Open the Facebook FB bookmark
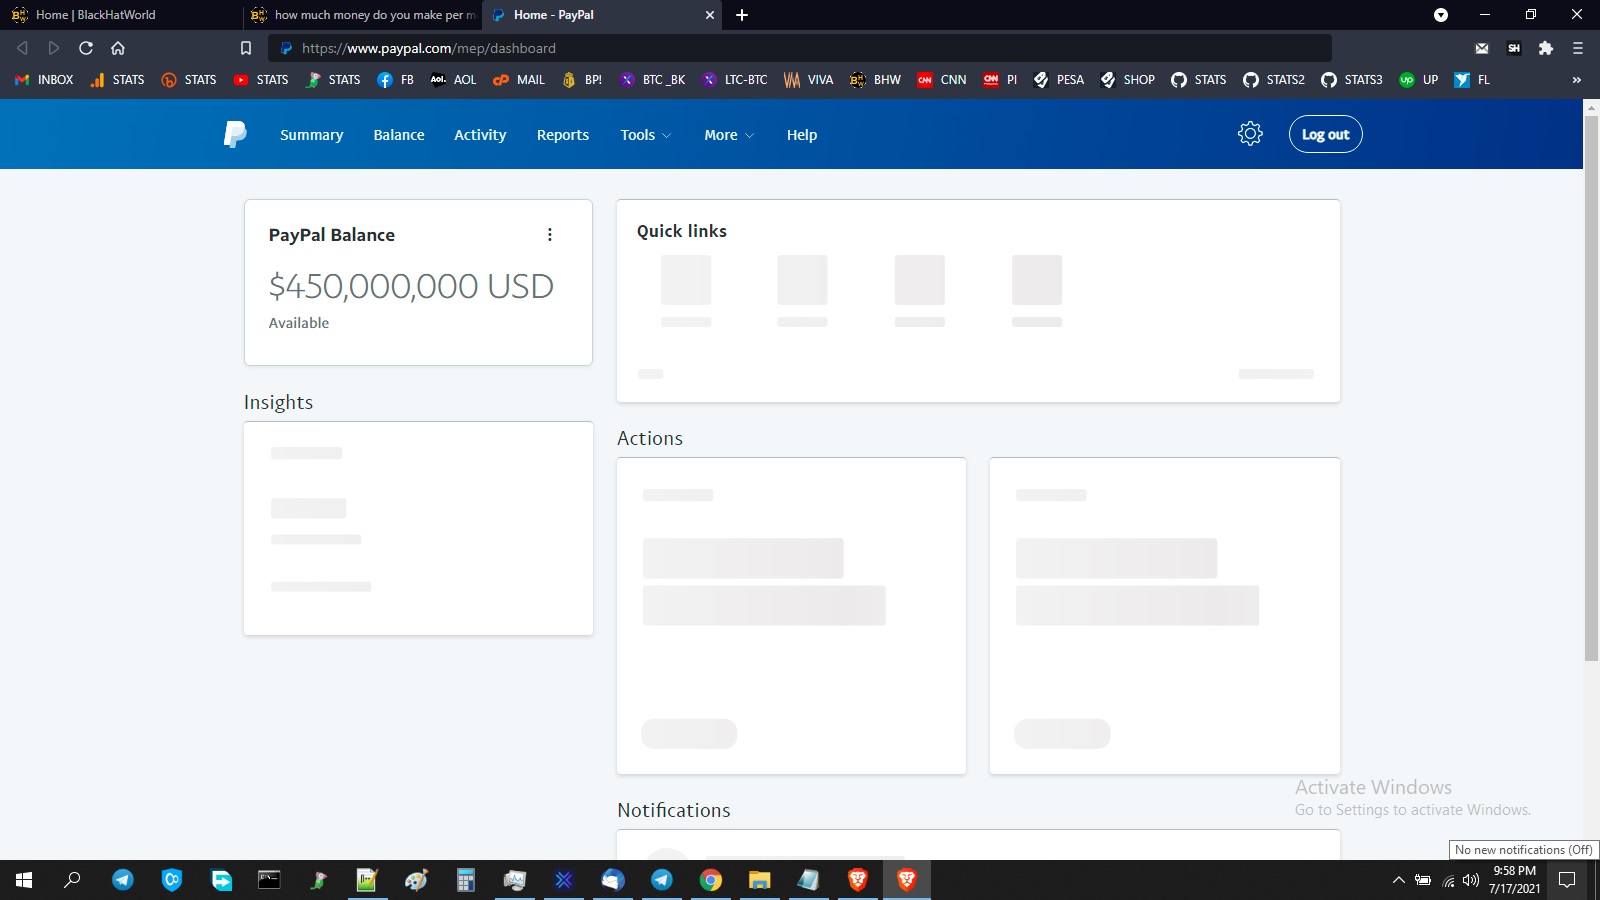Screen dimensions: 1600x900 pyautogui.click(x=395, y=80)
